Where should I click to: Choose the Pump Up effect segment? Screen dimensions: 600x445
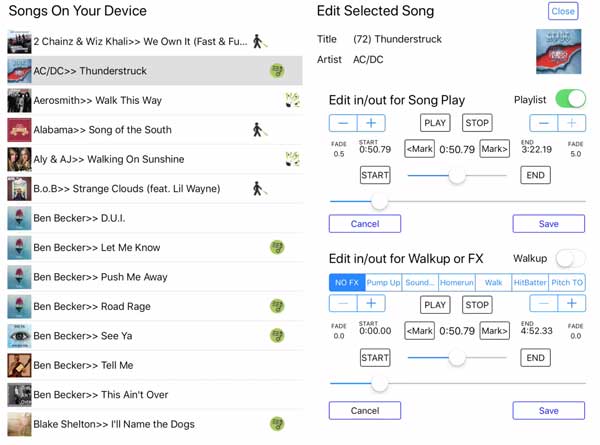[x=383, y=283]
